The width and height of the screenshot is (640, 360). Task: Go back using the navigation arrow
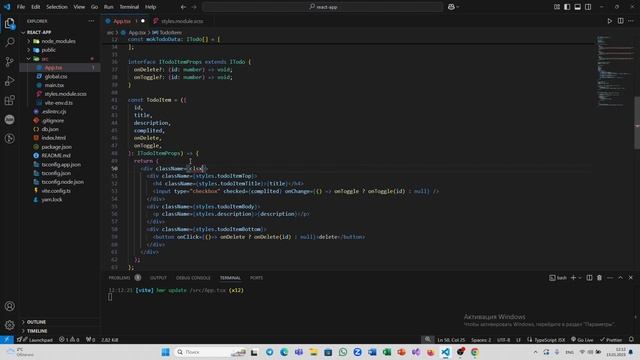pos(183,7)
